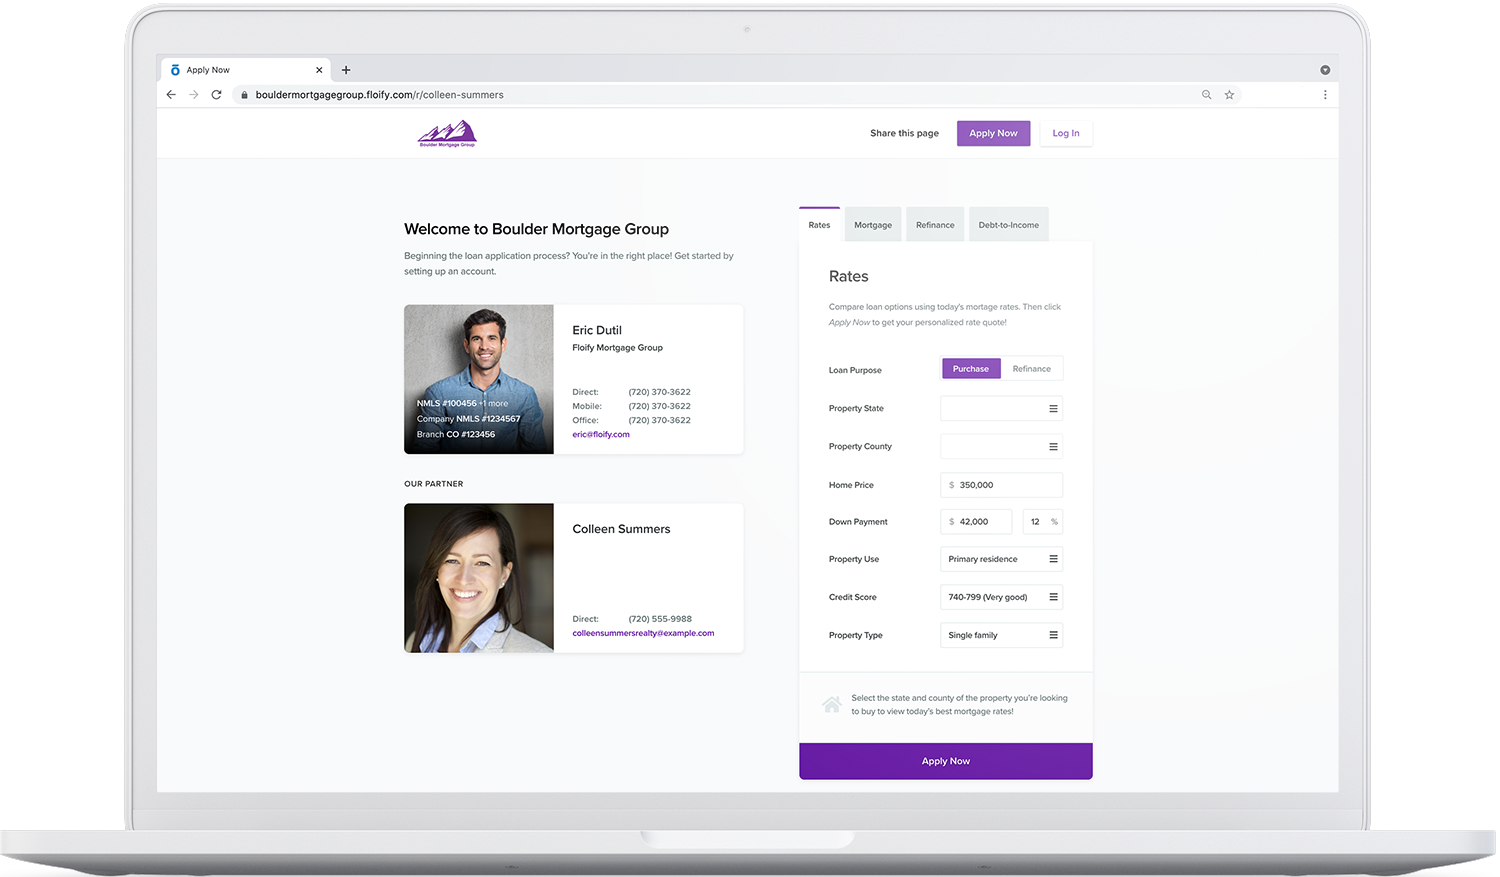Screen dimensions: 1500x877
Task: Open the browser zoom magnifier icon
Action: 1206,95
